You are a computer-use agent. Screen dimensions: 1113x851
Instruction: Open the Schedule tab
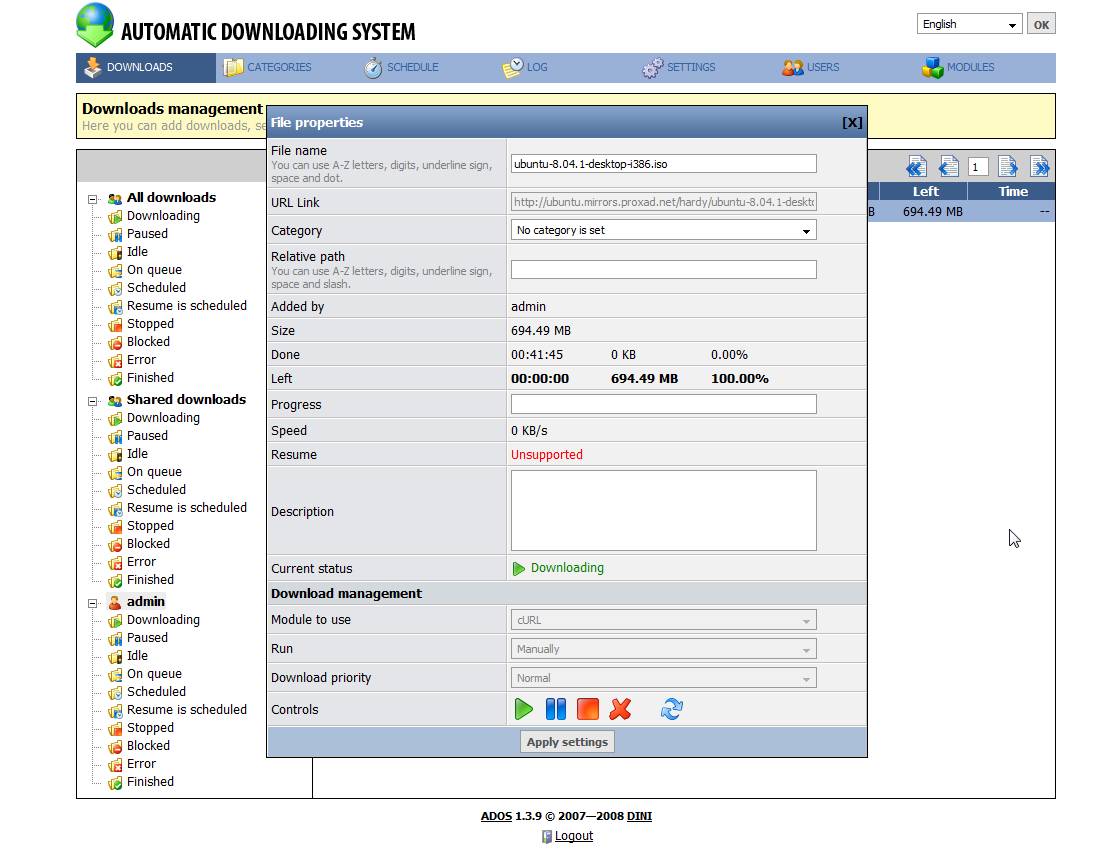click(401, 68)
